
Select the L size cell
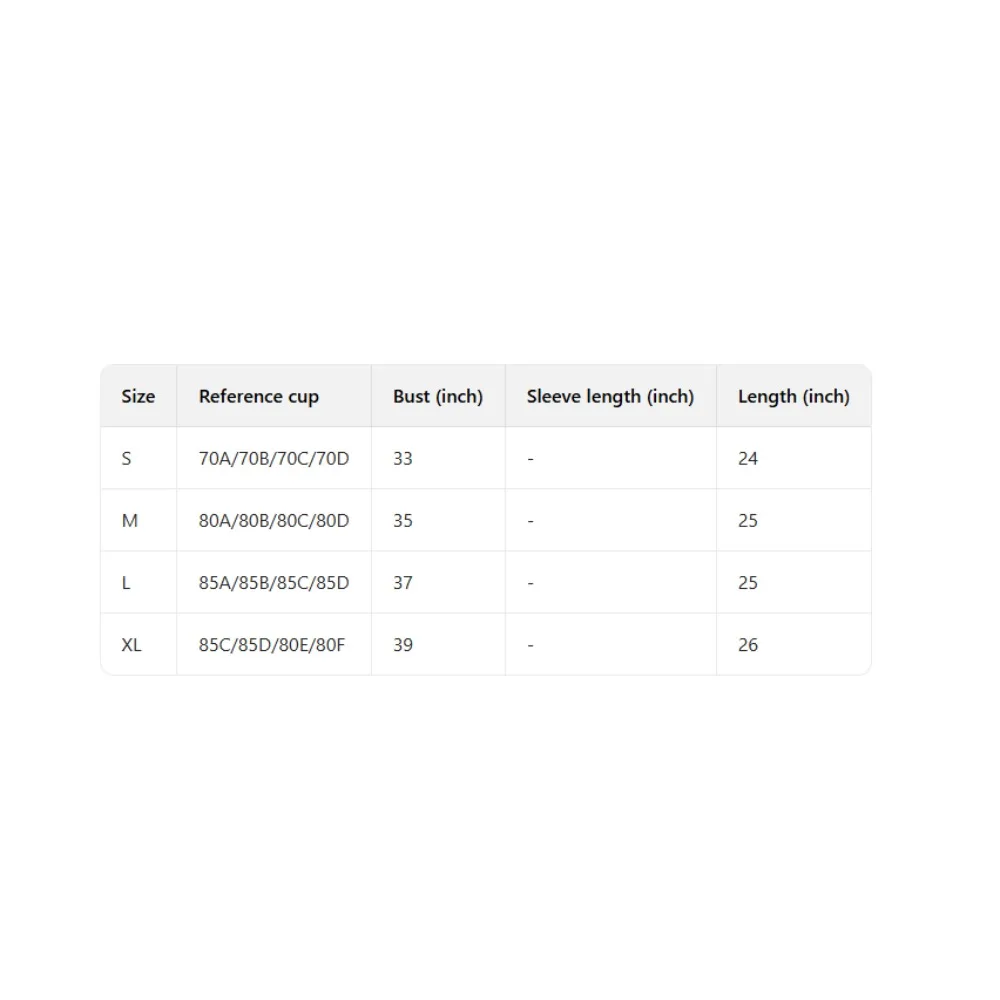coord(126,583)
